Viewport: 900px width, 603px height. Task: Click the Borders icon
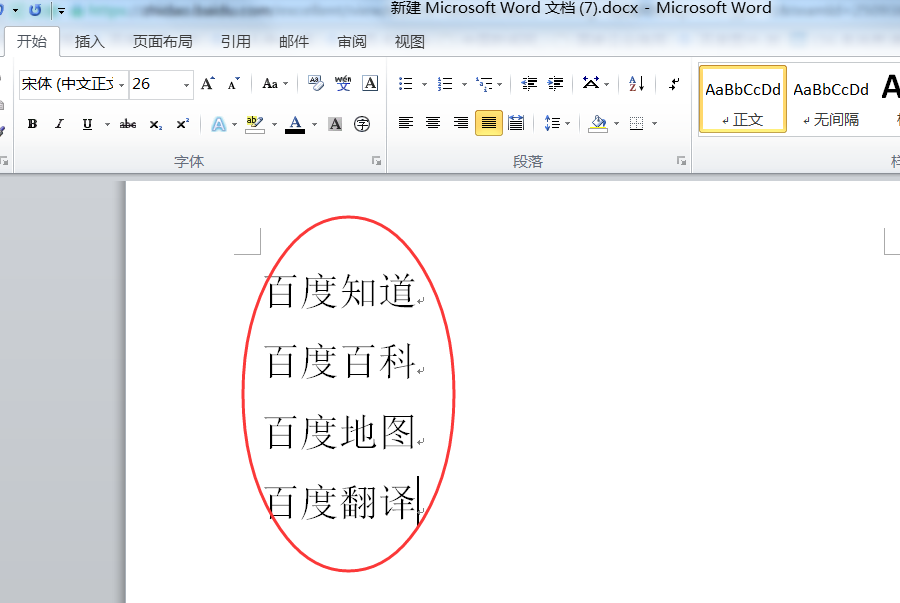coord(637,123)
